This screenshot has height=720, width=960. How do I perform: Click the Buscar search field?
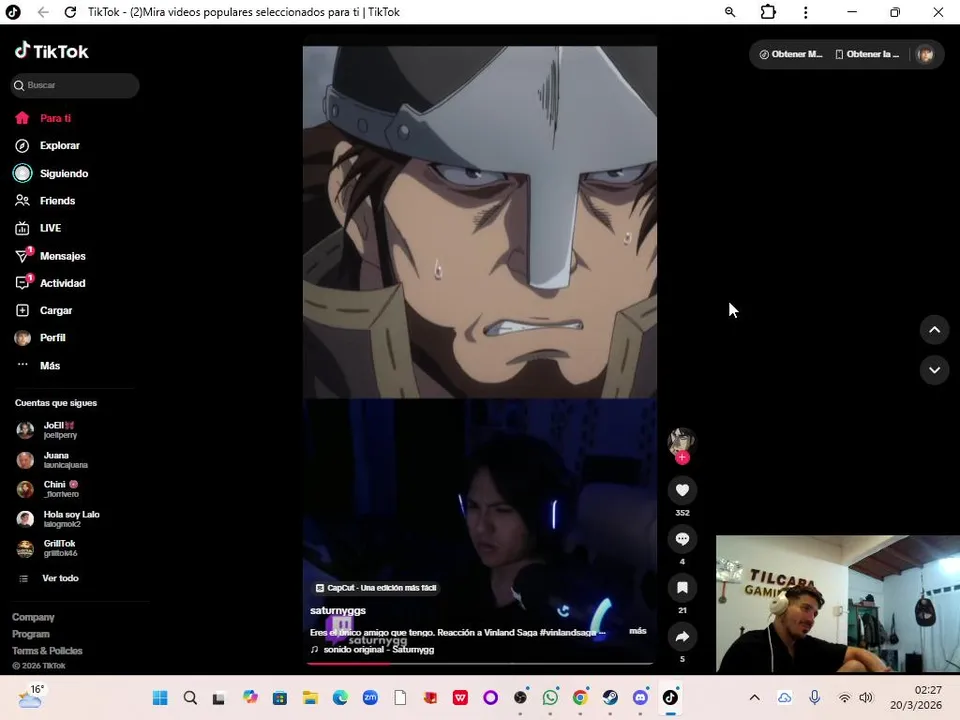(75, 85)
